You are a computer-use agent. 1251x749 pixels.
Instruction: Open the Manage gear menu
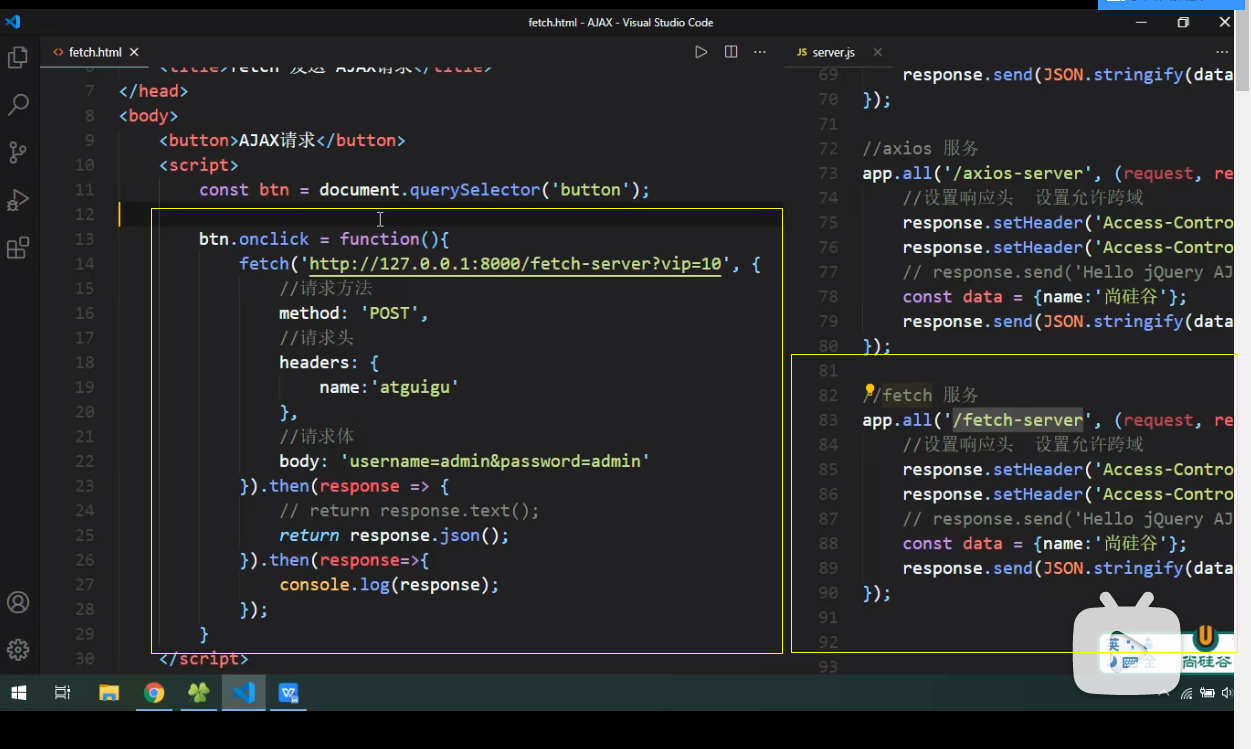(17, 650)
